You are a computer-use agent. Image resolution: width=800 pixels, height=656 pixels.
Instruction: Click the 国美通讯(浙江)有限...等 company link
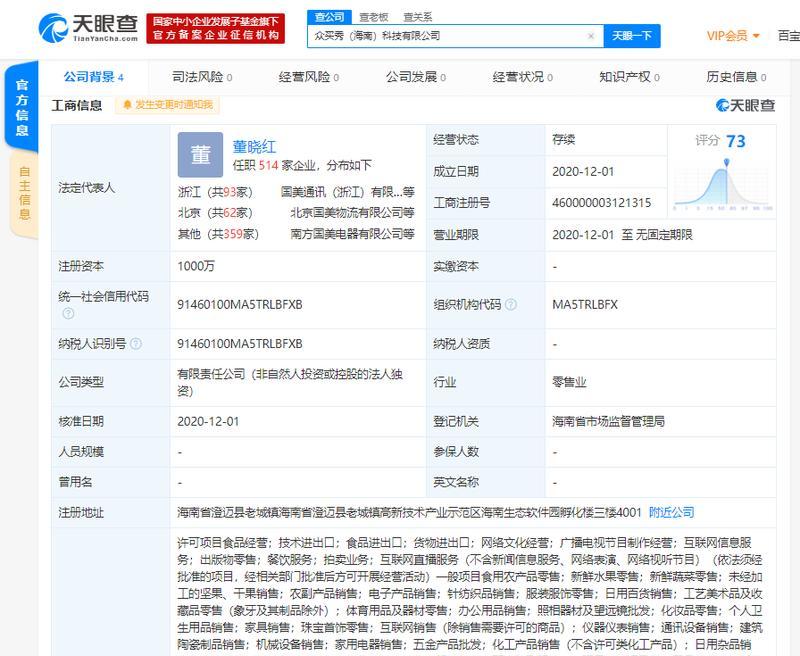(x=347, y=192)
